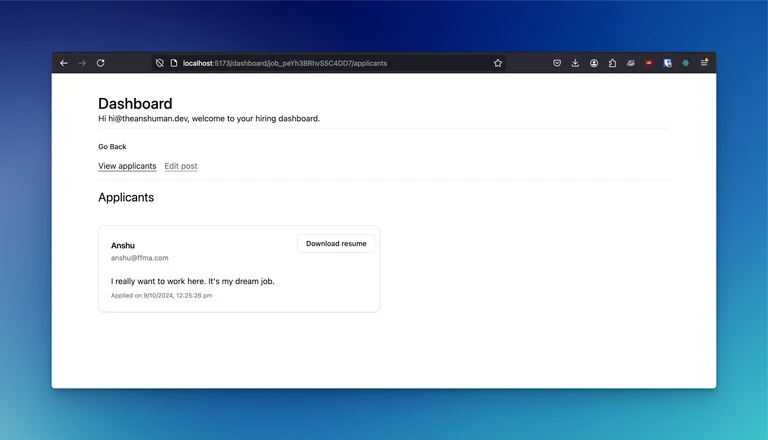This screenshot has height=440, width=768.
Task: Open the browser downloads panel
Action: tap(575, 63)
